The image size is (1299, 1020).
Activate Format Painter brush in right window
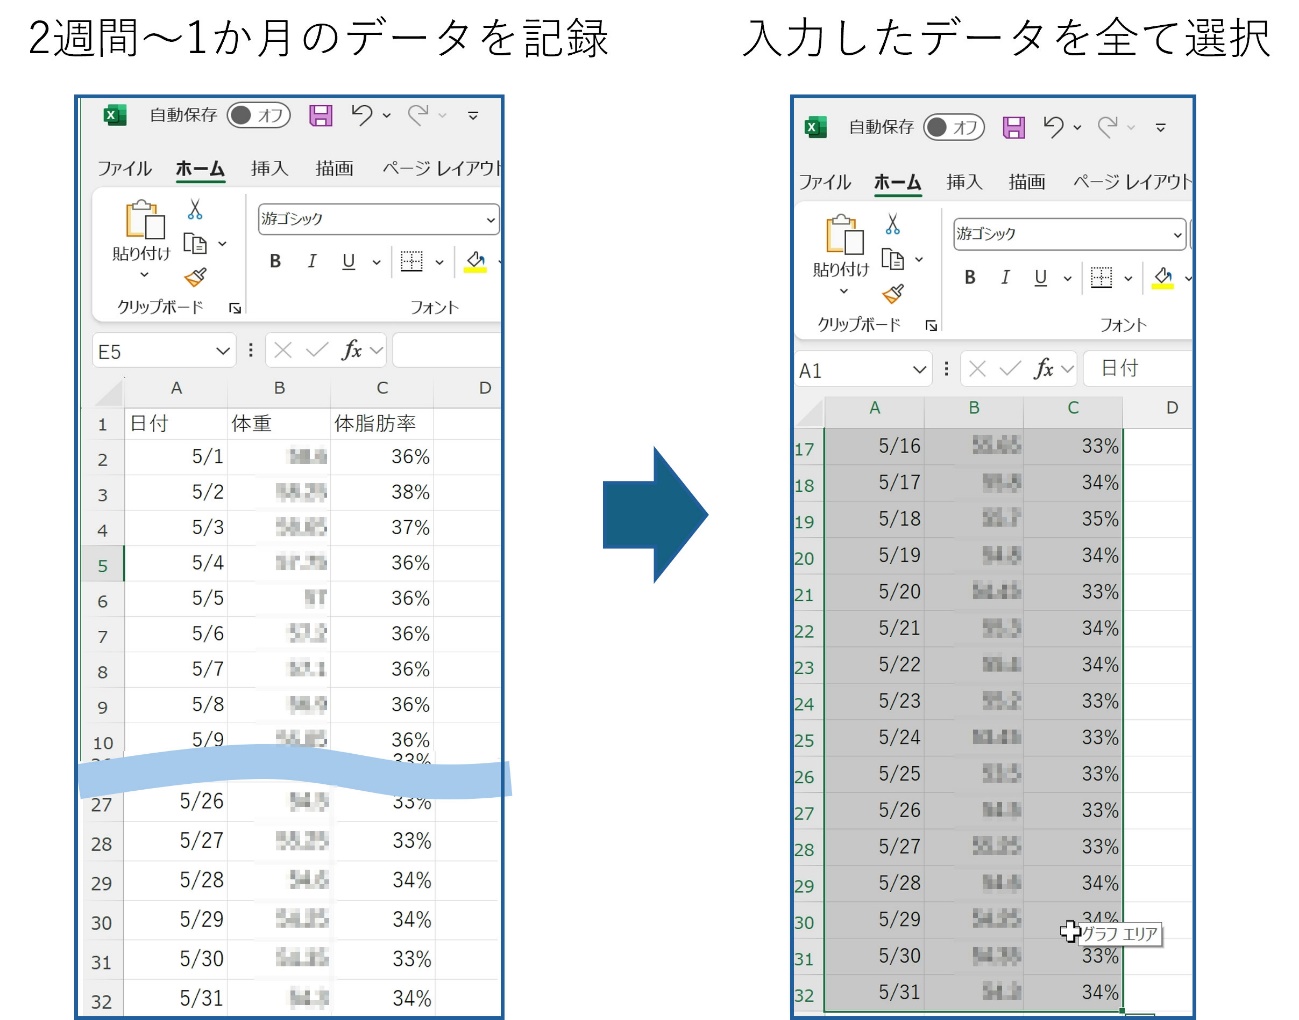pos(893,293)
